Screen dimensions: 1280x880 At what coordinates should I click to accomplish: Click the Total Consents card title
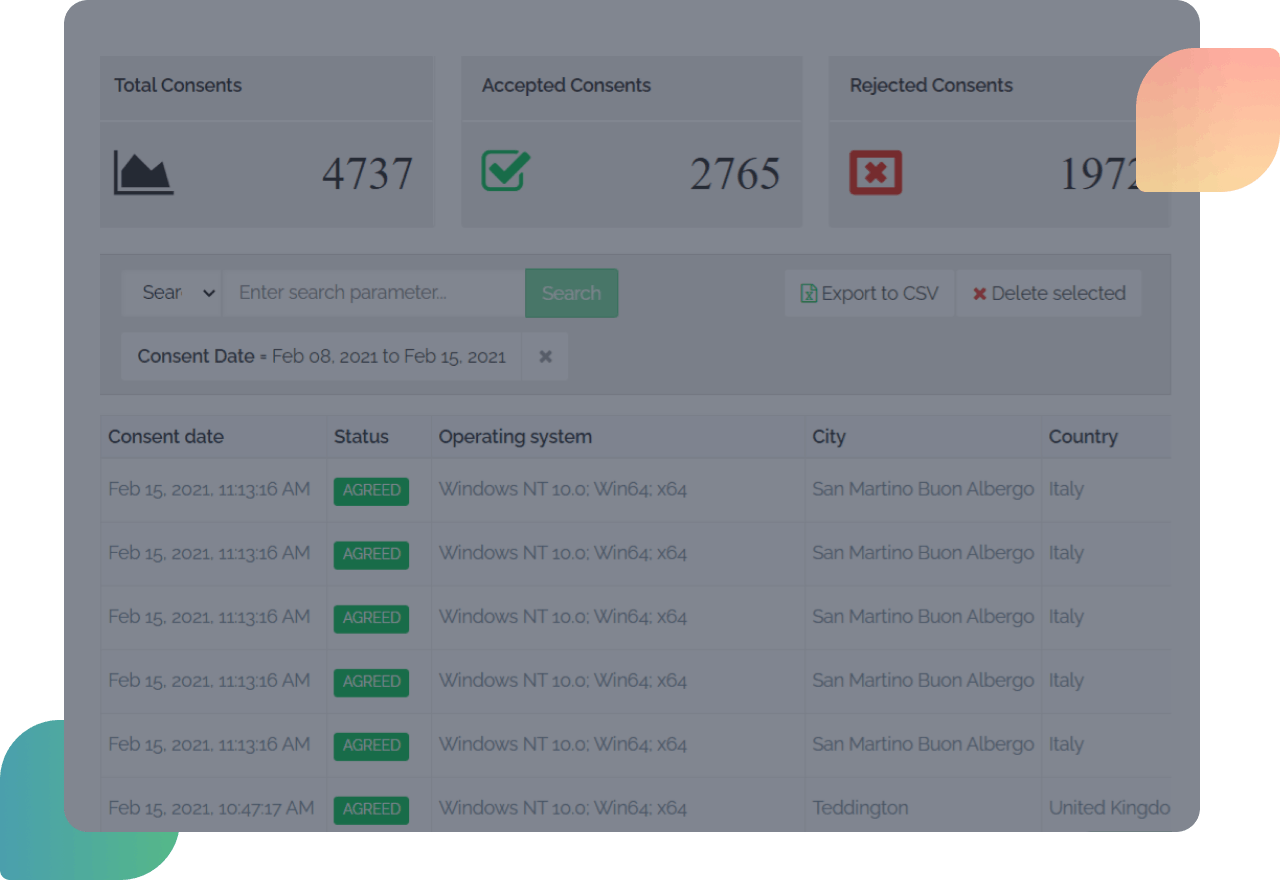point(178,85)
